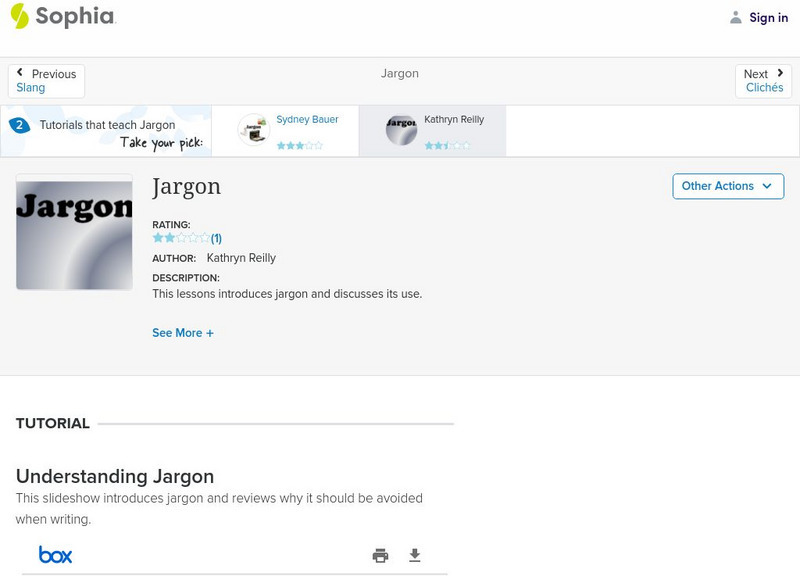Click Sydney Bauer's circular avatar picture

click(x=251, y=129)
